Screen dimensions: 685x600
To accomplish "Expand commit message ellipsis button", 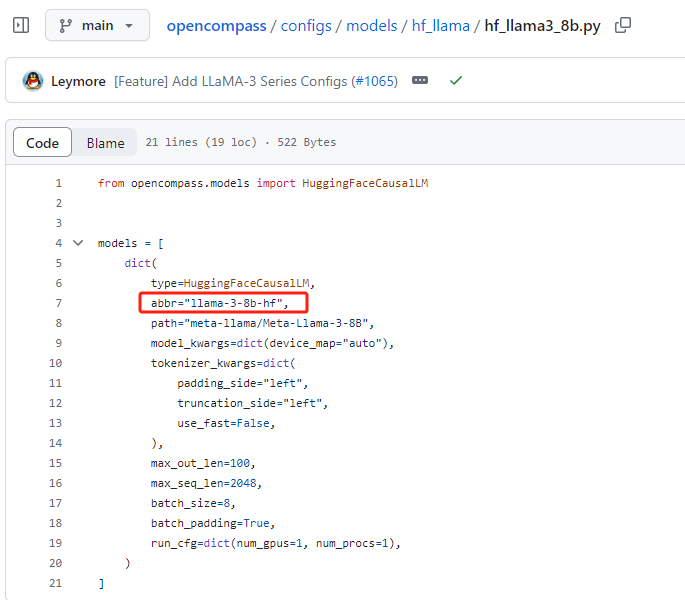I will click(x=420, y=81).
